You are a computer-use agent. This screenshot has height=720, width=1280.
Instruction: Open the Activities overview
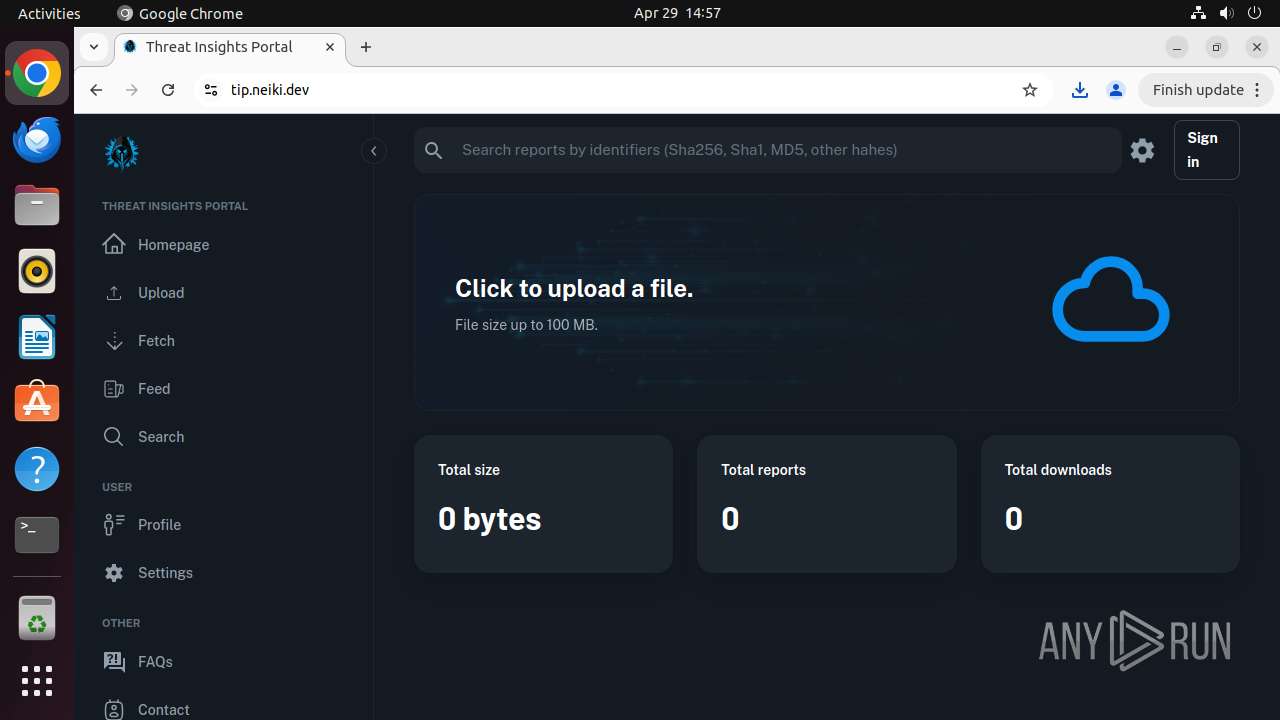click(x=49, y=13)
